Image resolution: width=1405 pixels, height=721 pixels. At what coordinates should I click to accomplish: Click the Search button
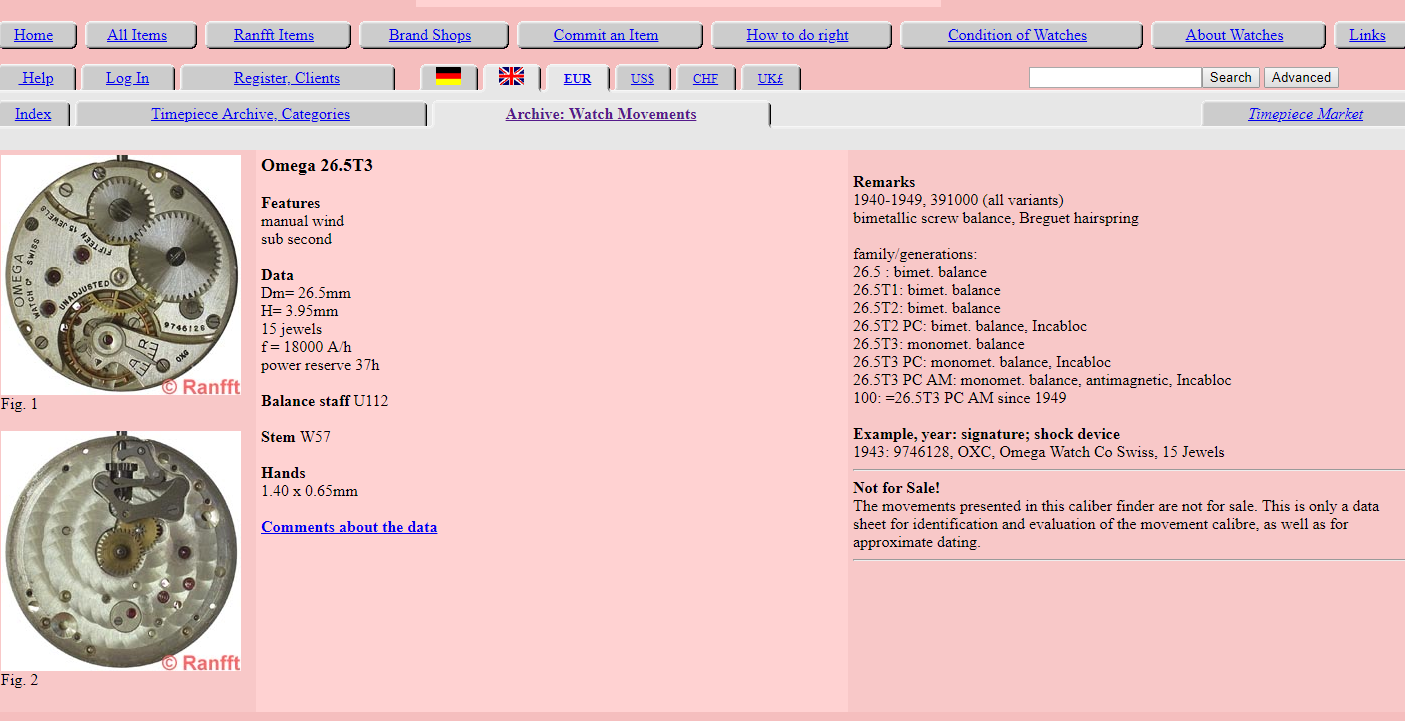1231,78
